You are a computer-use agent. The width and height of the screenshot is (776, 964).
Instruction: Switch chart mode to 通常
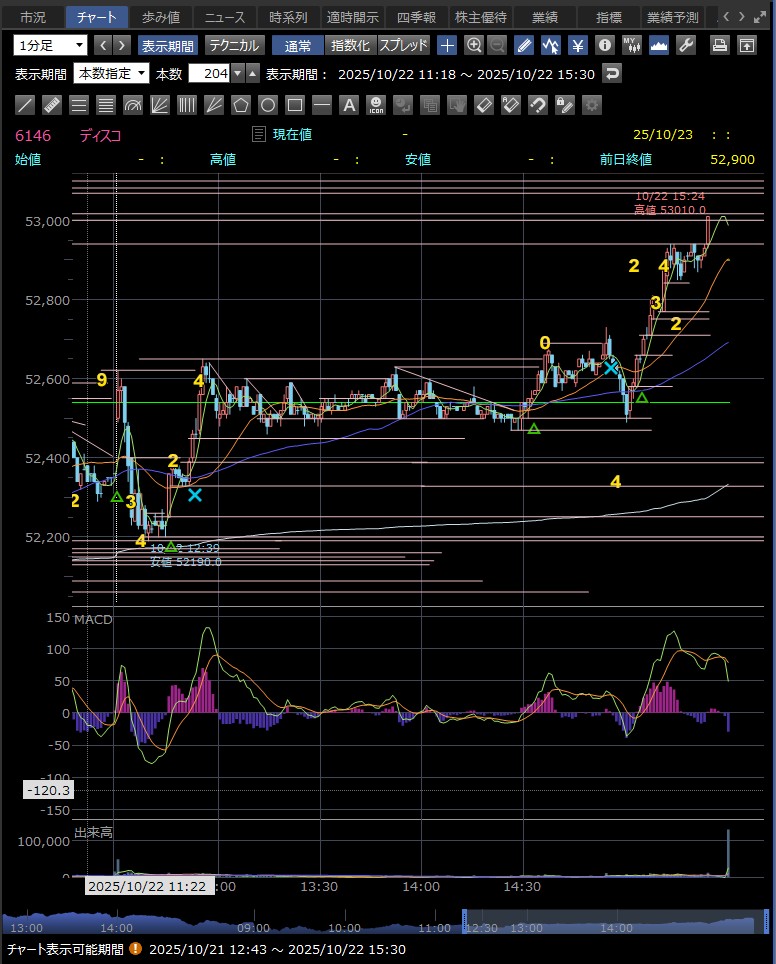pyautogui.click(x=298, y=45)
